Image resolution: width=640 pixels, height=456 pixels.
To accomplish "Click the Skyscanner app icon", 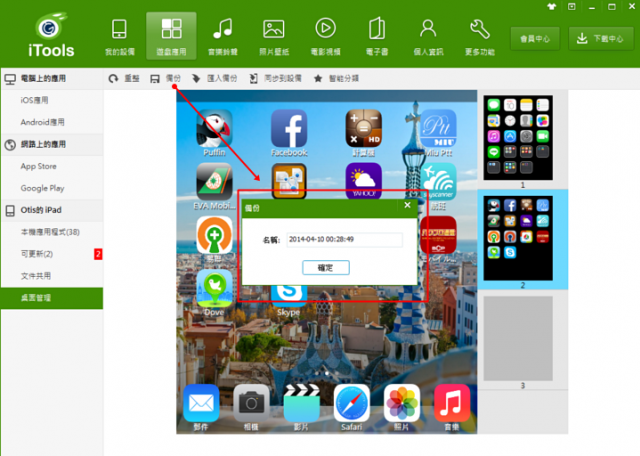I will pos(440,181).
